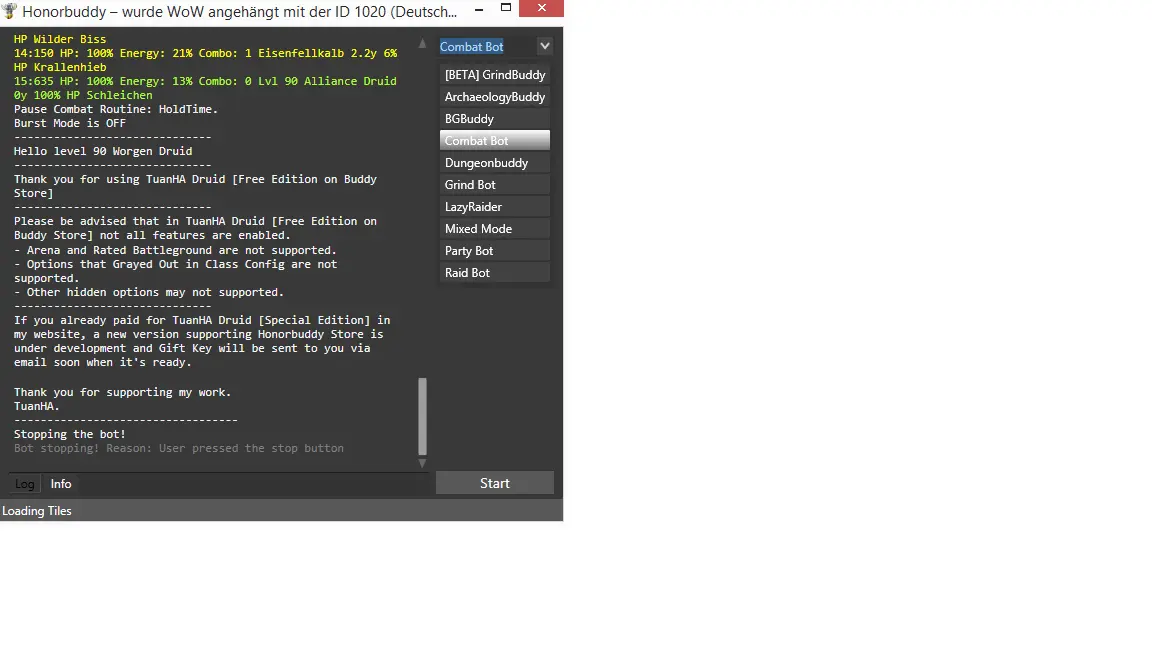Select BGBuddy in the bot list

(494, 119)
